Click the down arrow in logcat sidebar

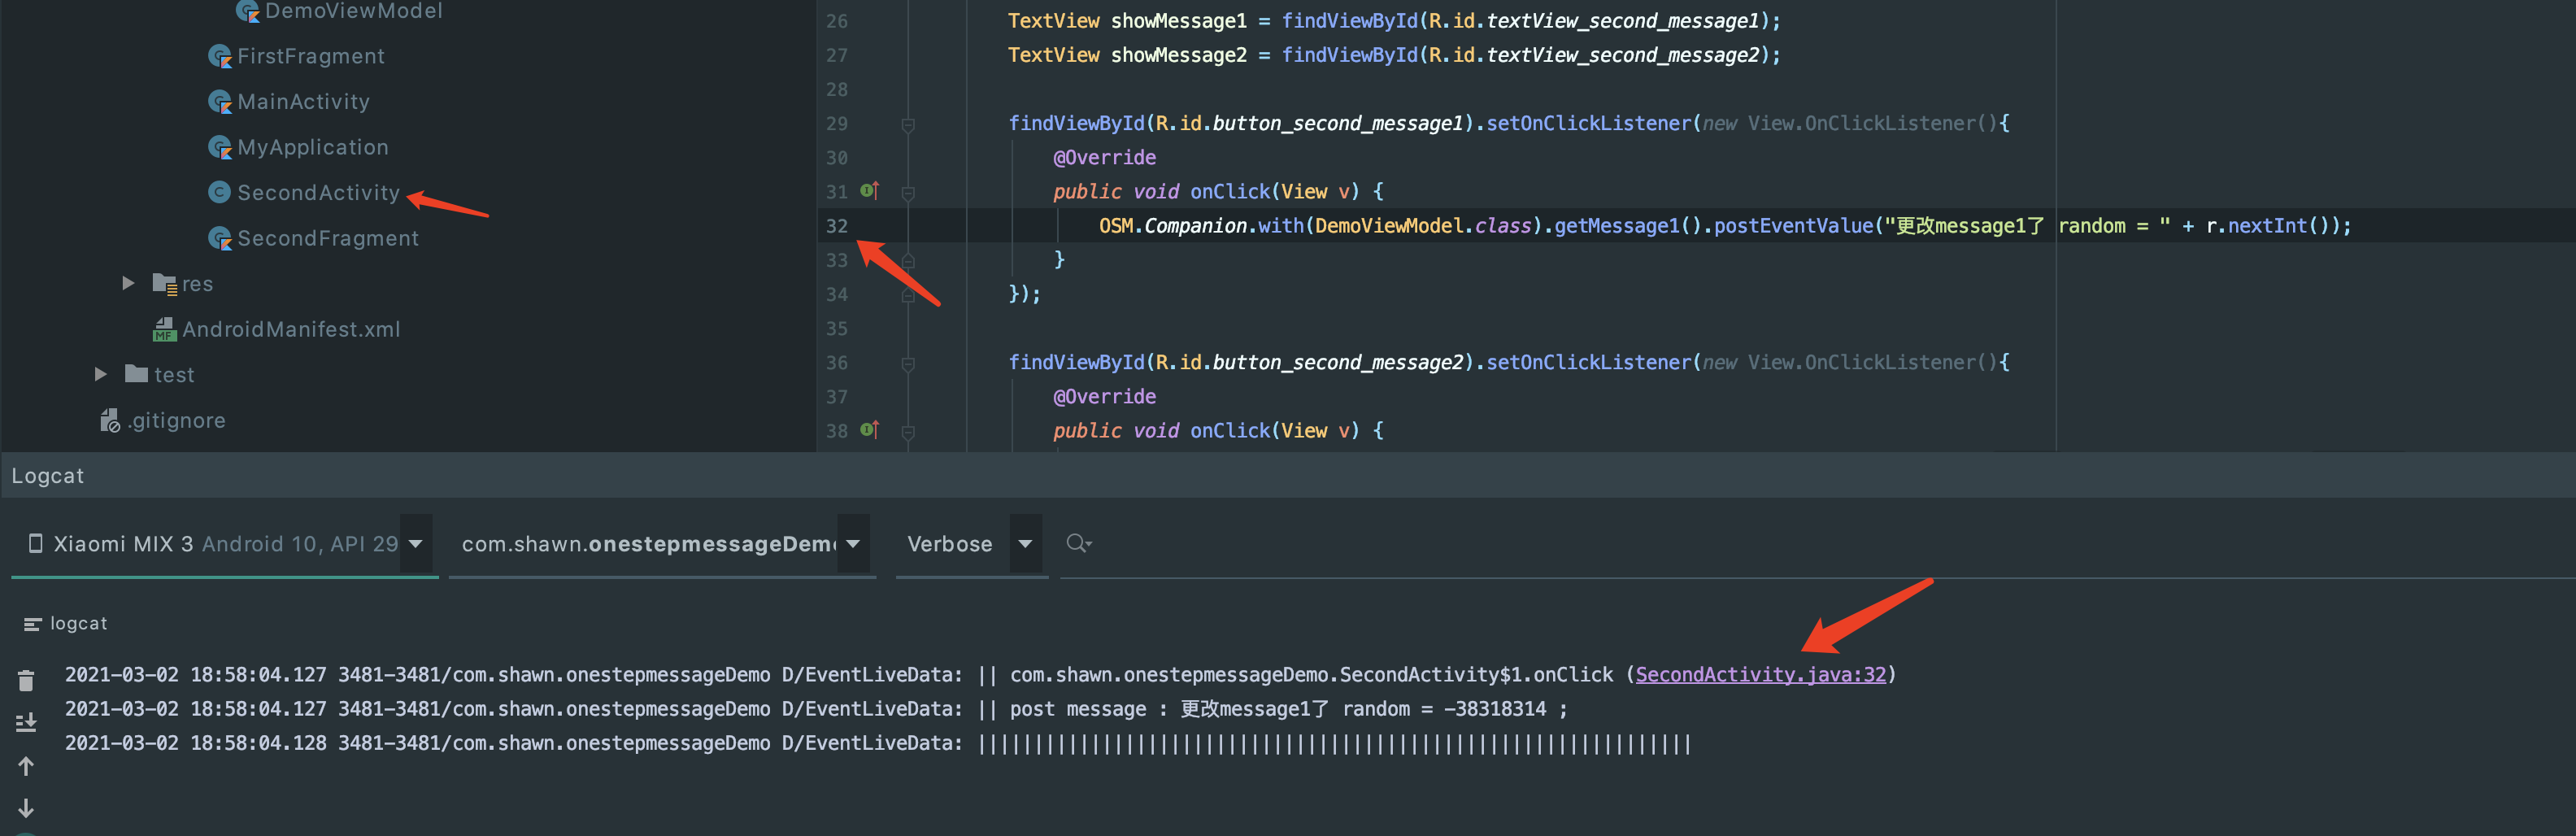tap(26, 808)
